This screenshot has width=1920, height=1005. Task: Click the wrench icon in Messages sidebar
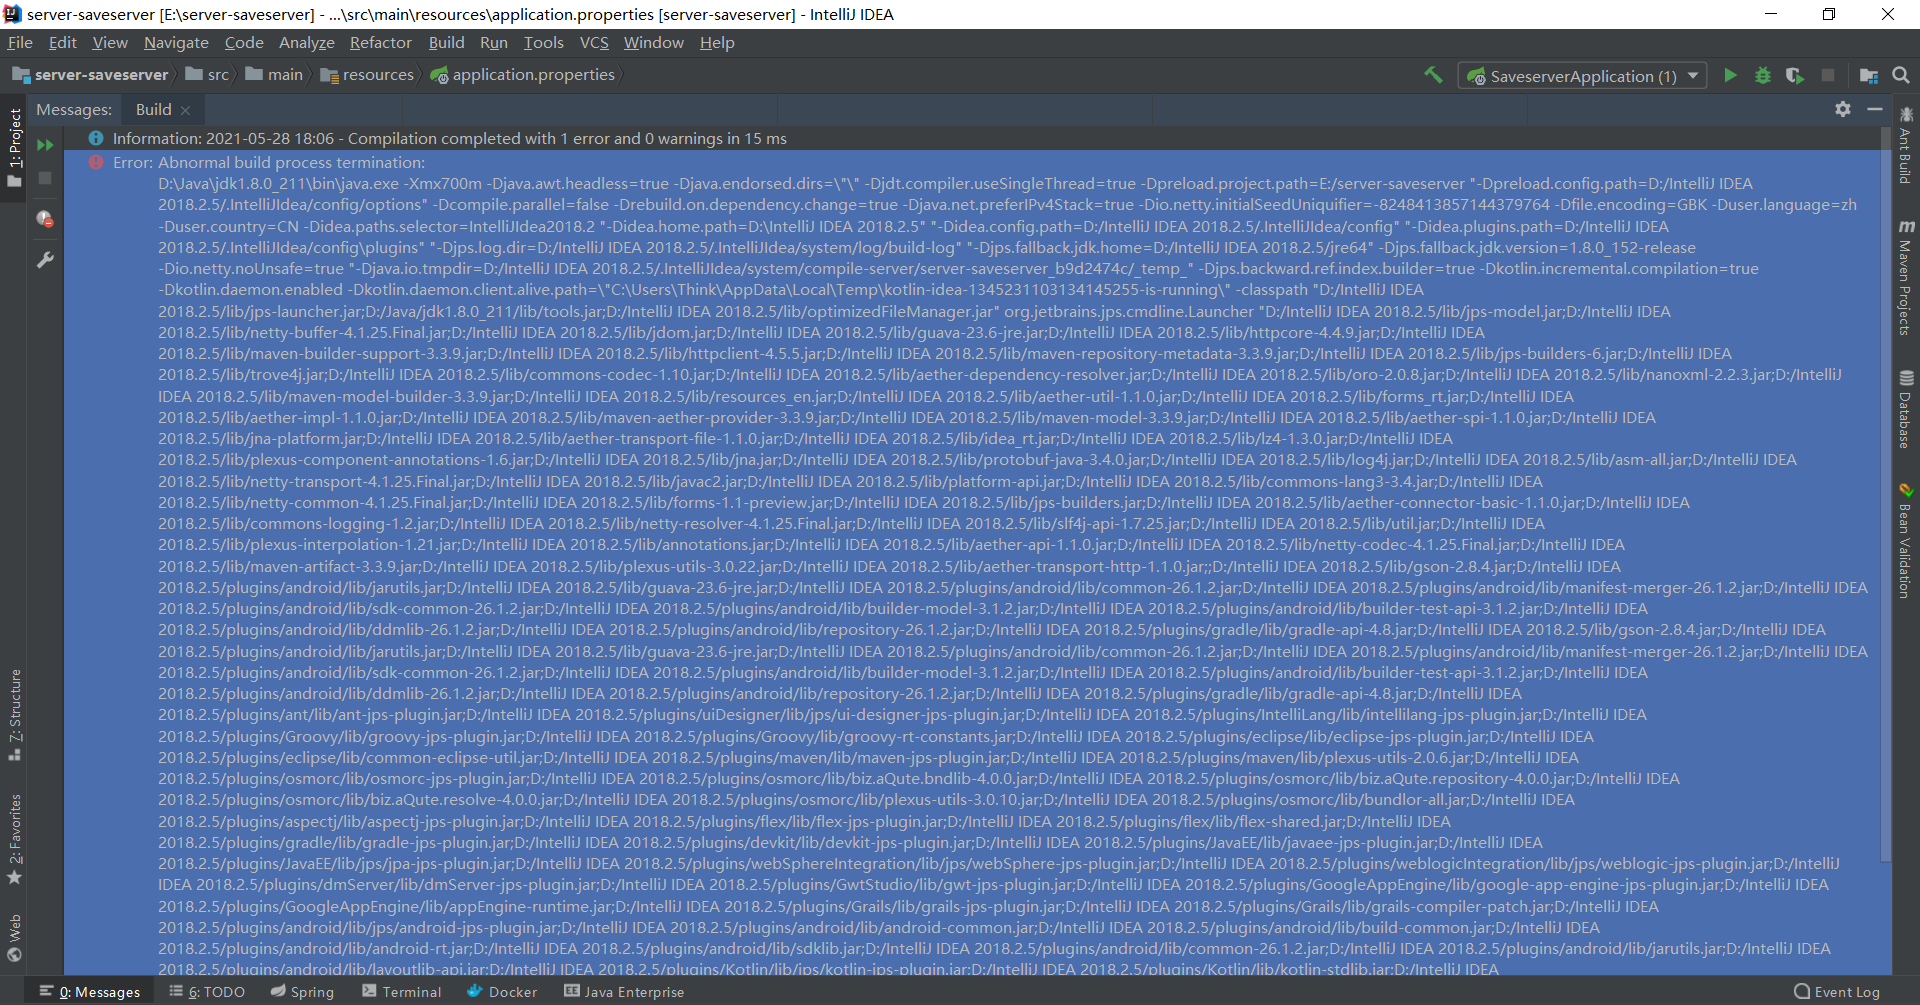coord(45,260)
